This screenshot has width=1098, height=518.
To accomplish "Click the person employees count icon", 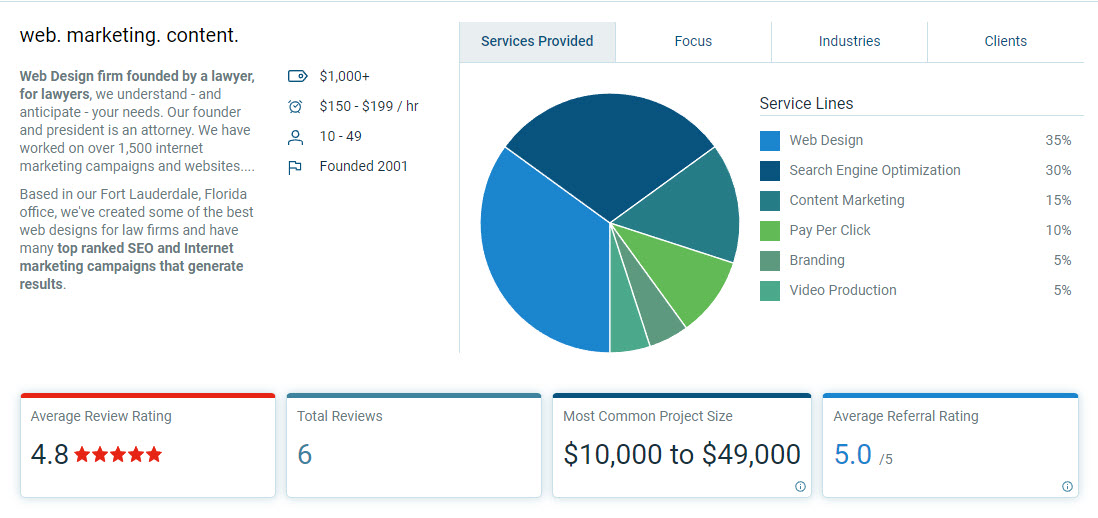I will click(295, 137).
